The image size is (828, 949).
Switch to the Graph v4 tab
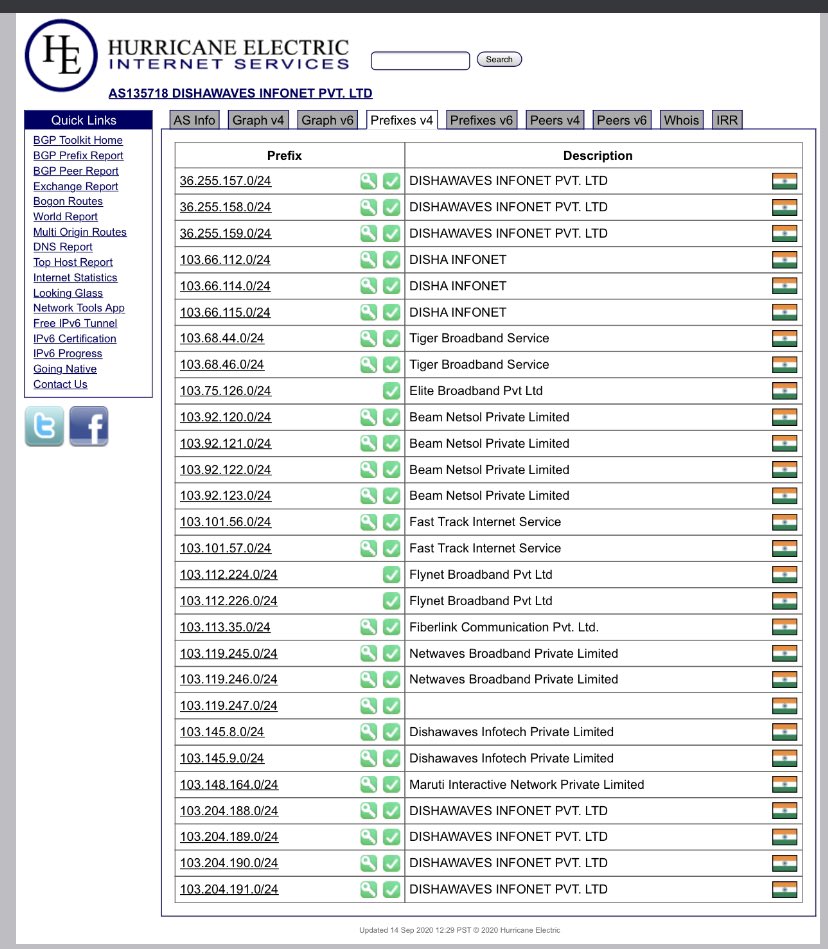click(x=258, y=120)
